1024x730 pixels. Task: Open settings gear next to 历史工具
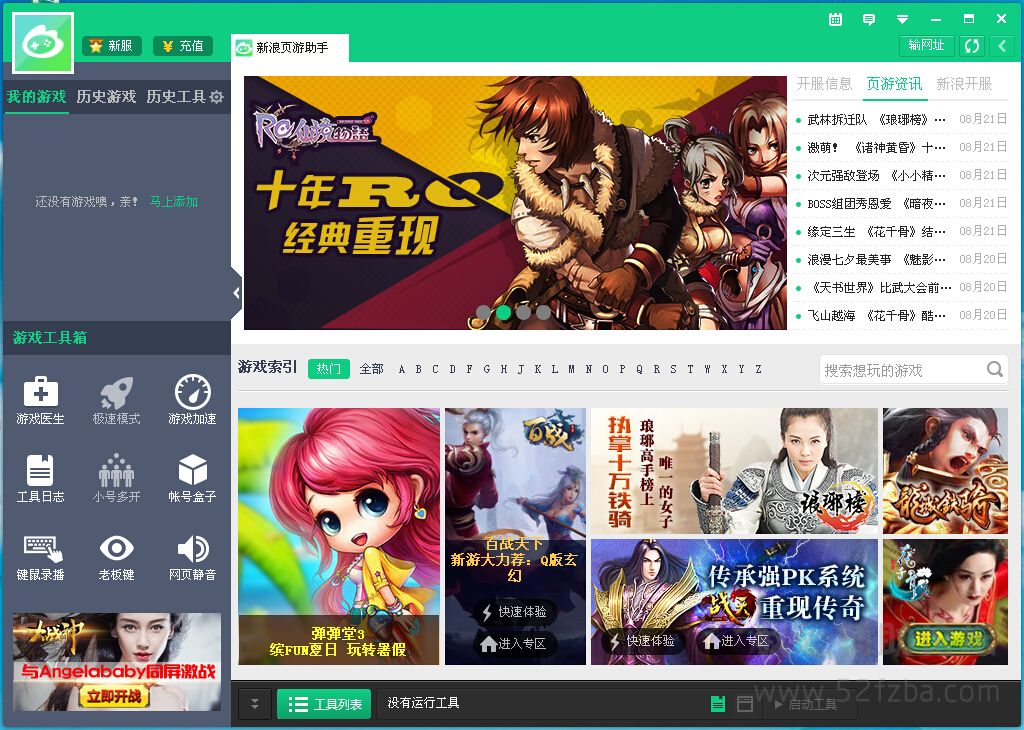tap(217, 97)
